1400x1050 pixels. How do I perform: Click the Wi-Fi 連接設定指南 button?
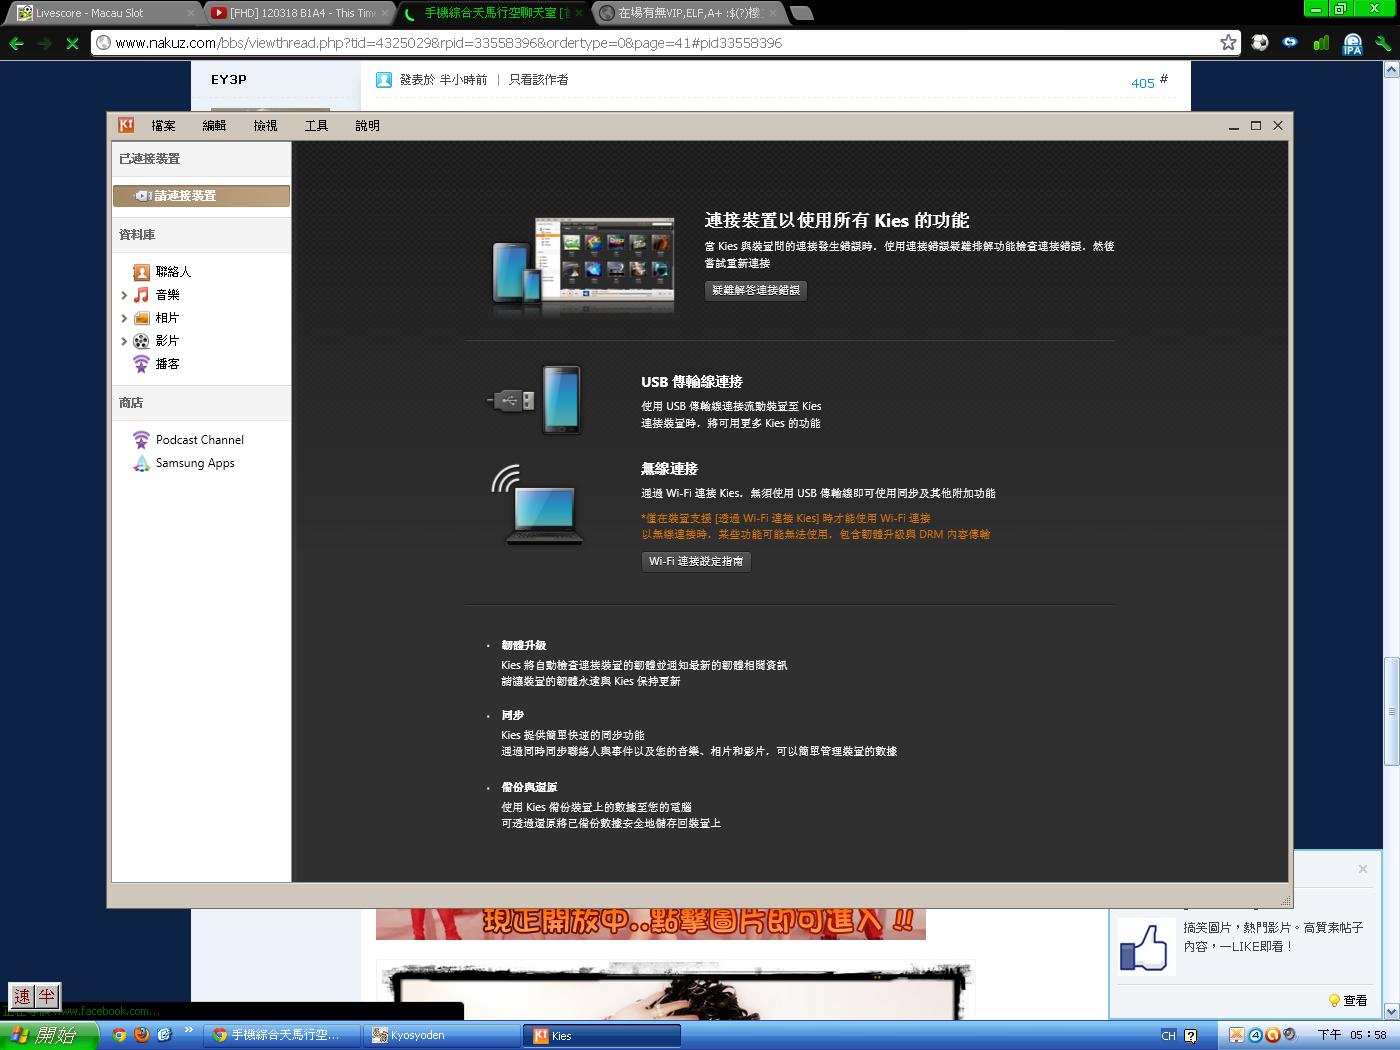pos(695,561)
